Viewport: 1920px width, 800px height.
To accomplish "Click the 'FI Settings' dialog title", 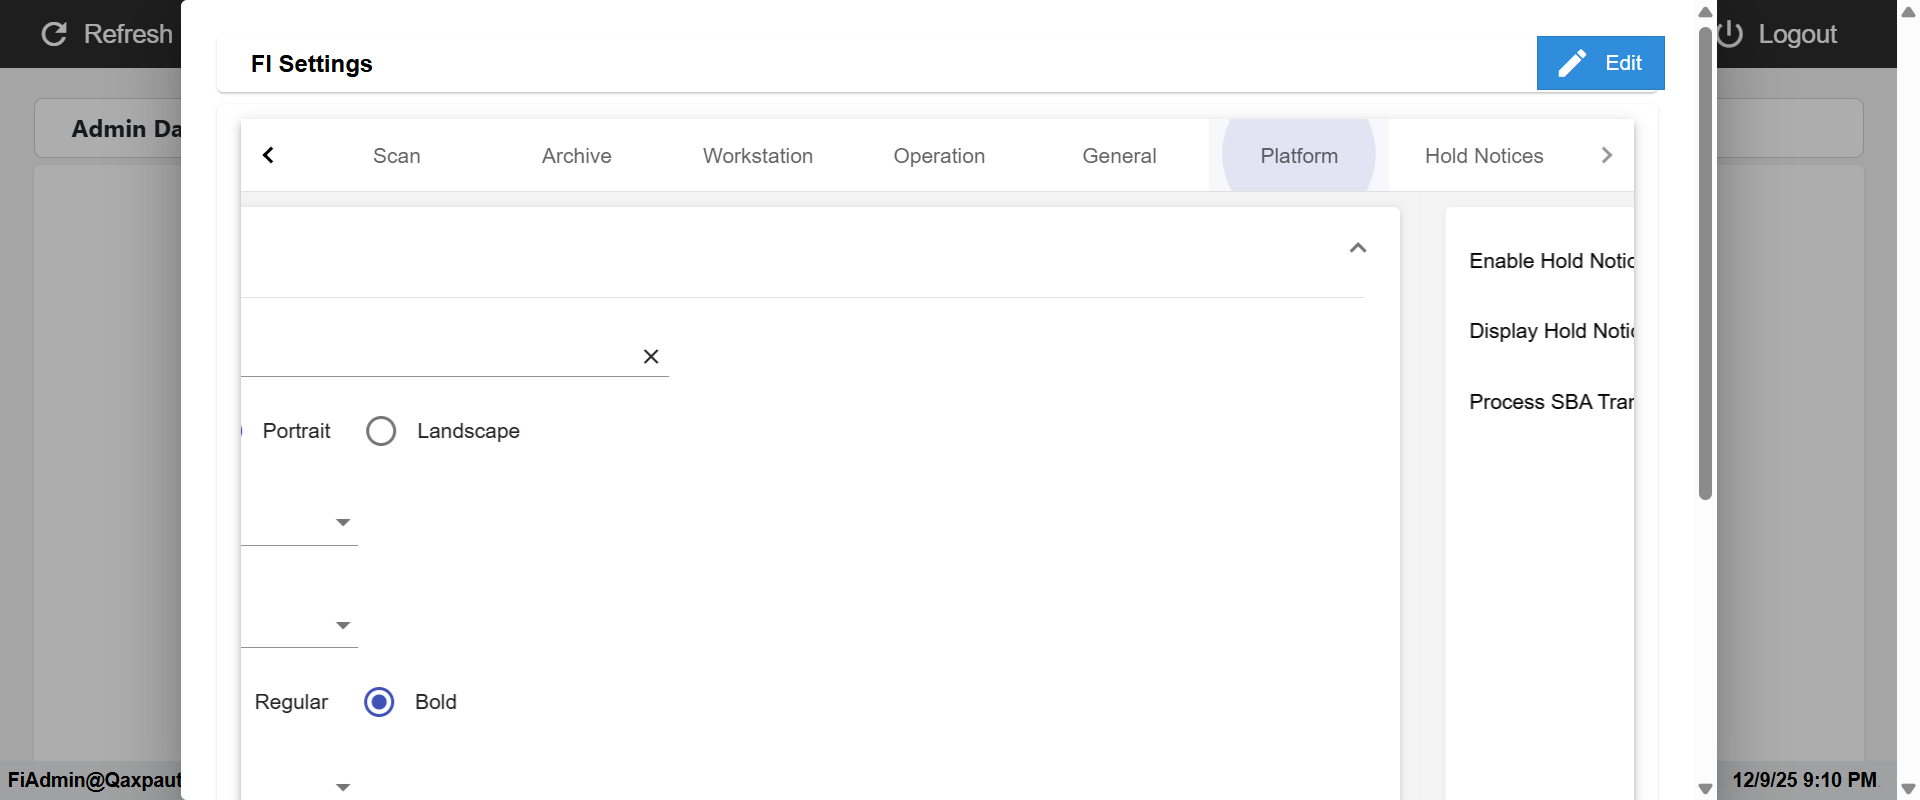I will click(x=312, y=64).
